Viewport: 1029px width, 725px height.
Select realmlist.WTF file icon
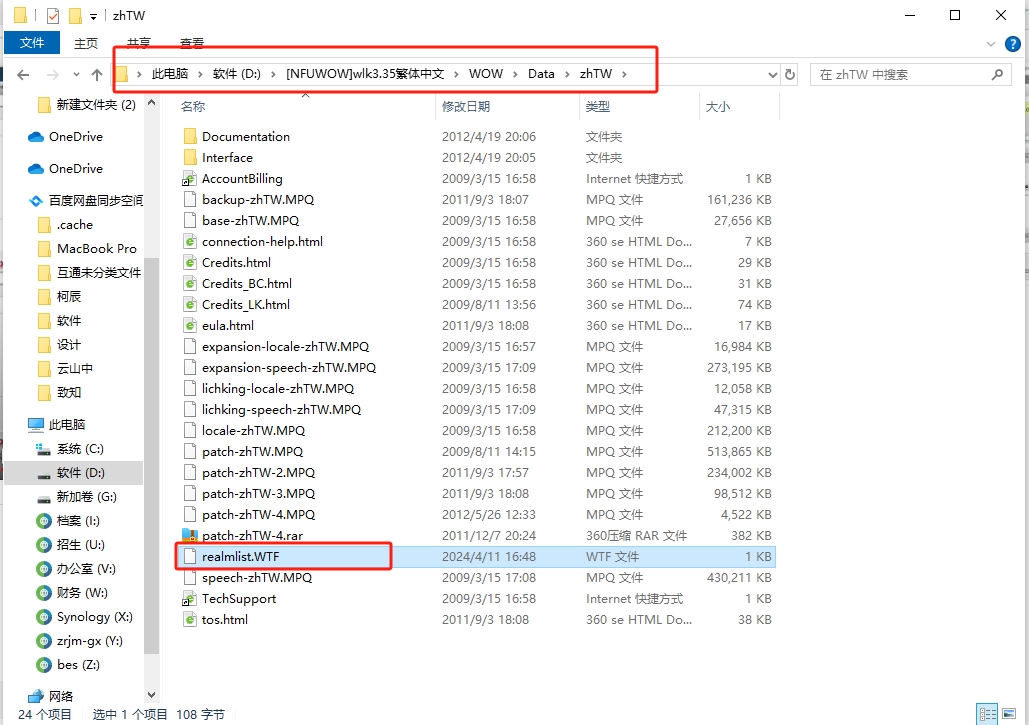190,556
